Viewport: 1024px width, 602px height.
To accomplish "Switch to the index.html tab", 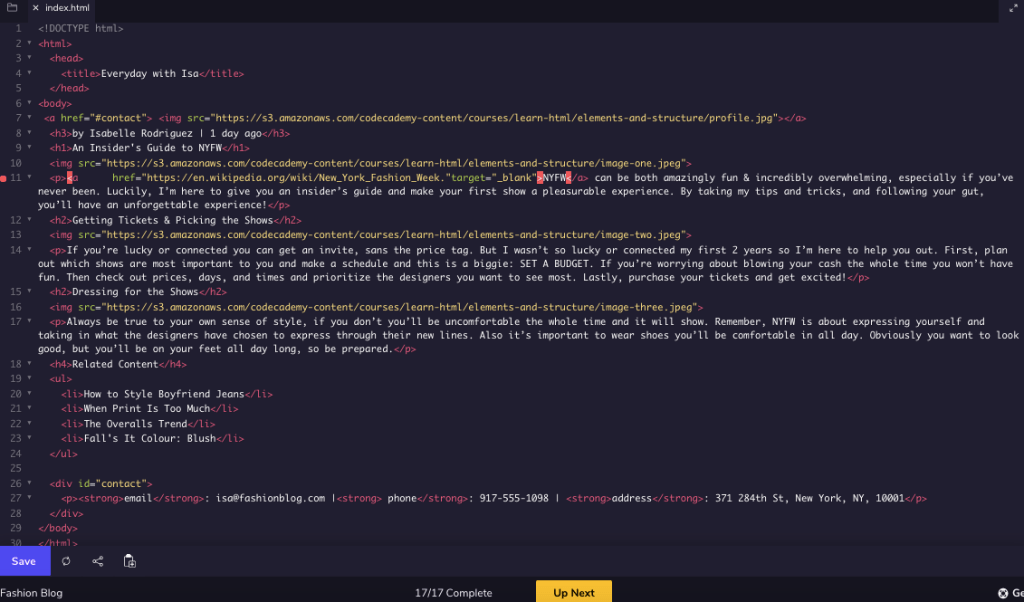I will point(67,8).
